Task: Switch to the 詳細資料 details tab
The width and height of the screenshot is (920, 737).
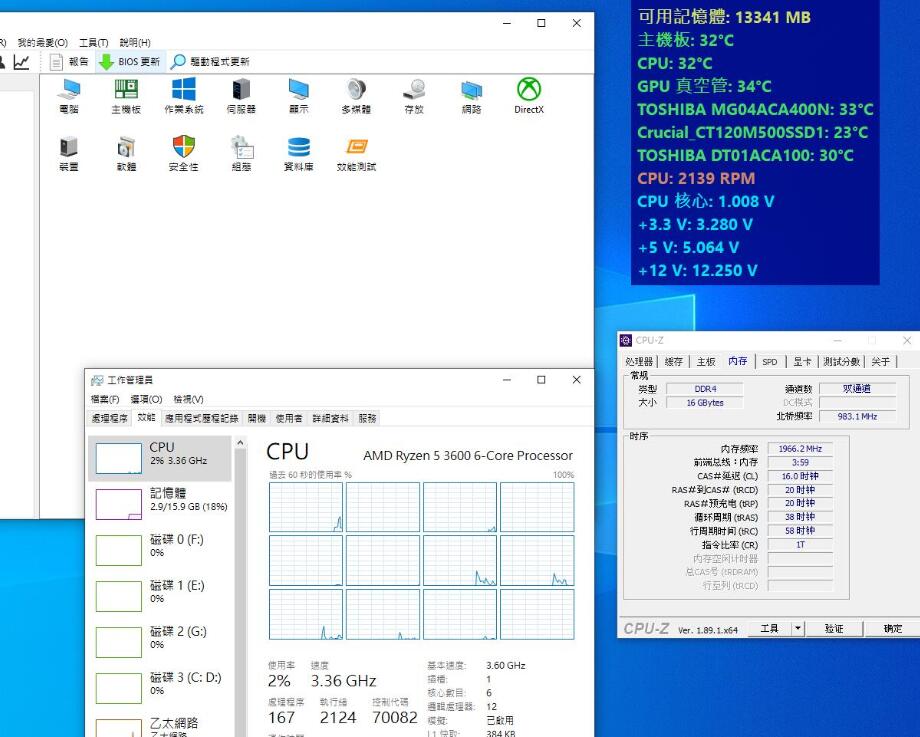Action: point(330,418)
